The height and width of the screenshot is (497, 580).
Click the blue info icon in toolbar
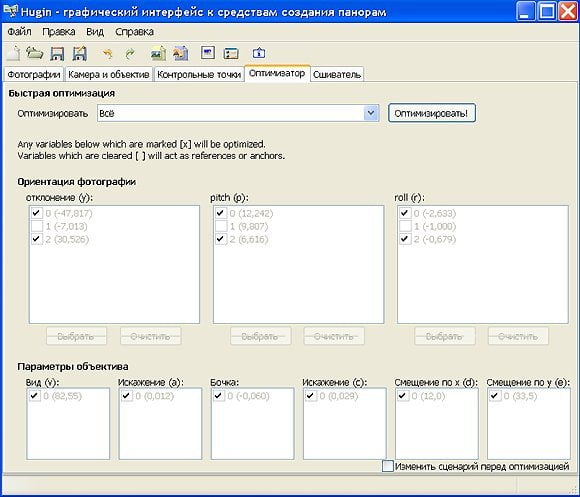[x=259, y=53]
